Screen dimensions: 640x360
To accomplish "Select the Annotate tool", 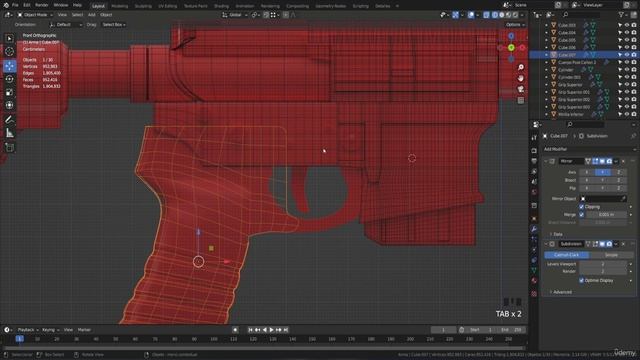I will point(9,120).
